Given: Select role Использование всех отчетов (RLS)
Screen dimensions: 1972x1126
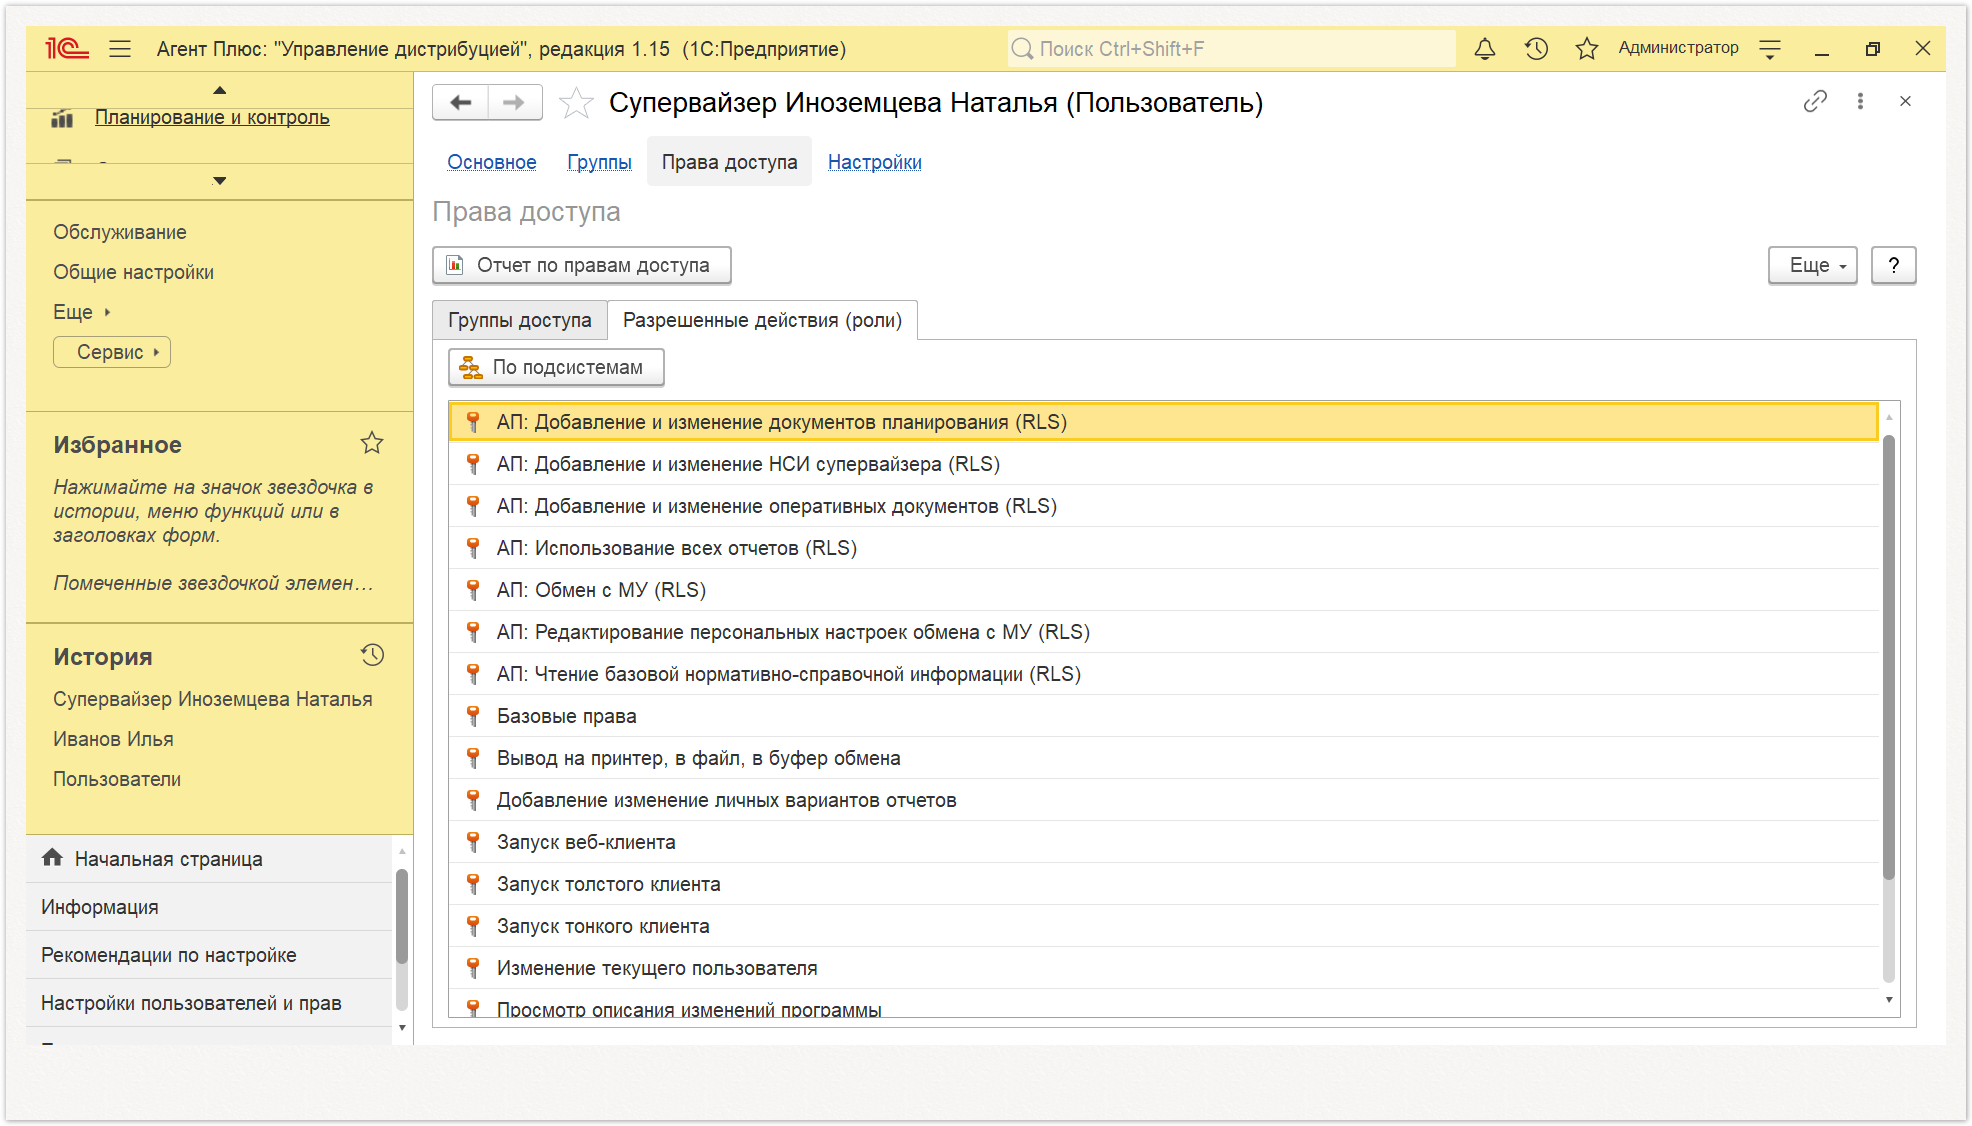Looking at the screenshot, I should pyautogui.click(x=1164, y=548).
